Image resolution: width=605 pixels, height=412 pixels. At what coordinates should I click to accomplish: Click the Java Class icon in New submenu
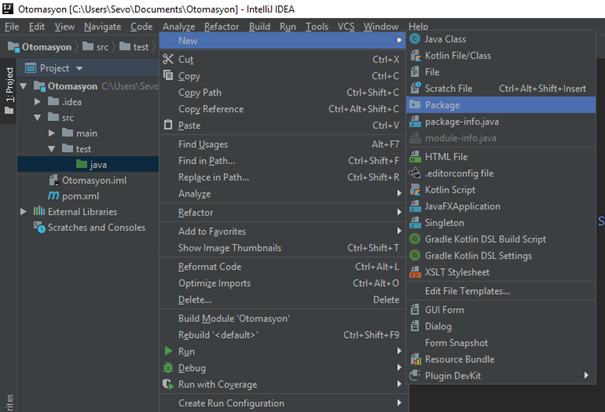click(415, 39)
